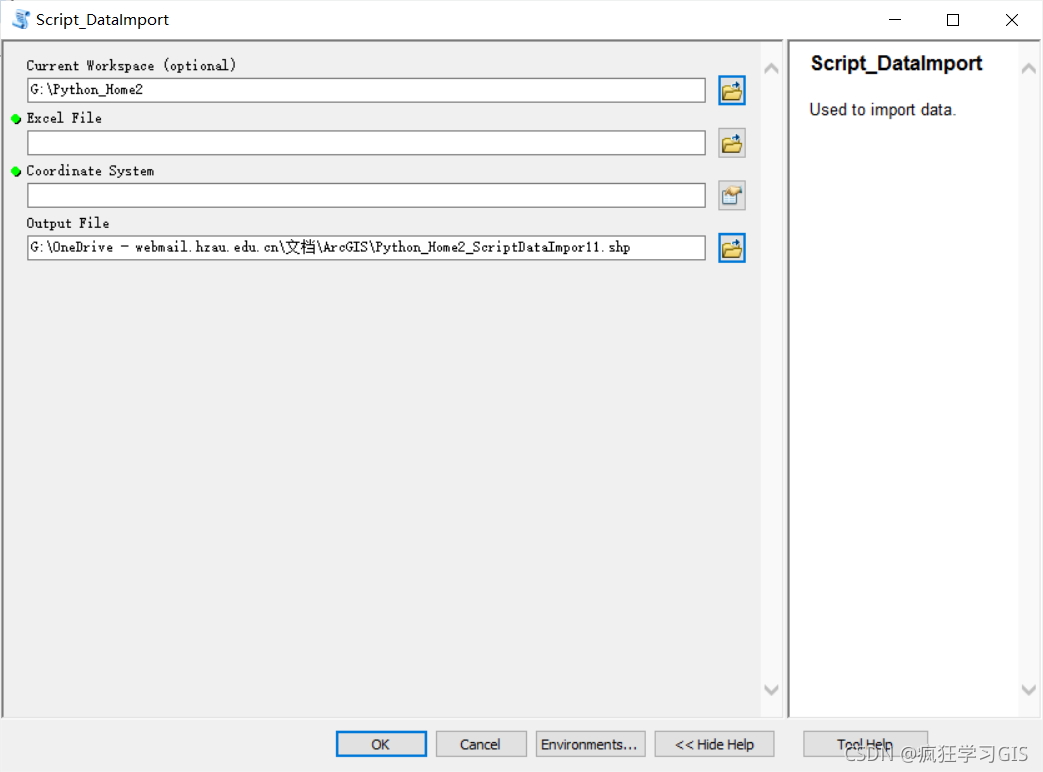Open the Excel File browse folder icon
The height and width of the screenshot is (772, 1043).
click(732, 143)
